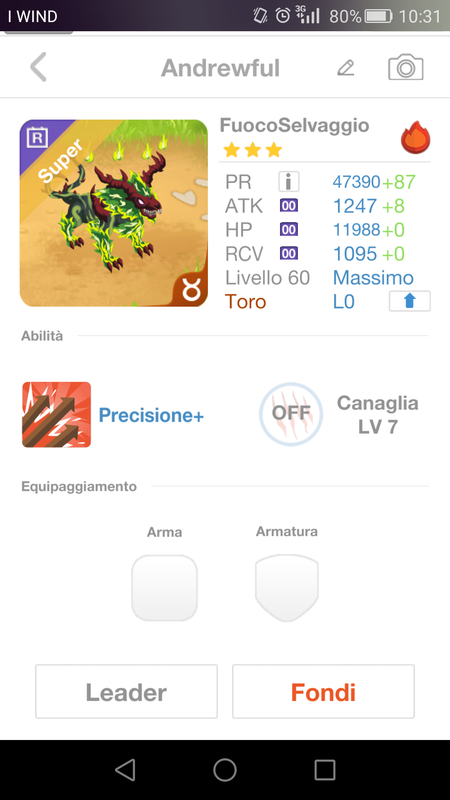
Task: Open the PR info icon
Action: coord(289,182)
